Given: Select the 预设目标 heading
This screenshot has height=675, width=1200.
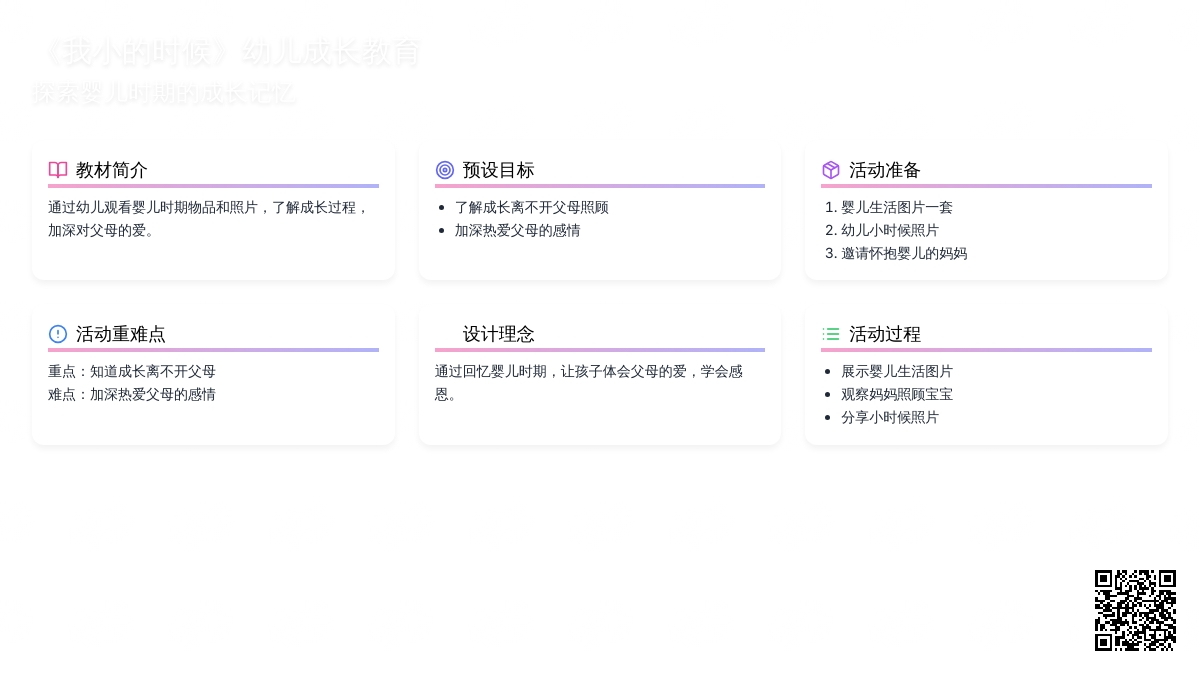Looking at the screenshot, I should pyautogui.click(x=498, y=170).
